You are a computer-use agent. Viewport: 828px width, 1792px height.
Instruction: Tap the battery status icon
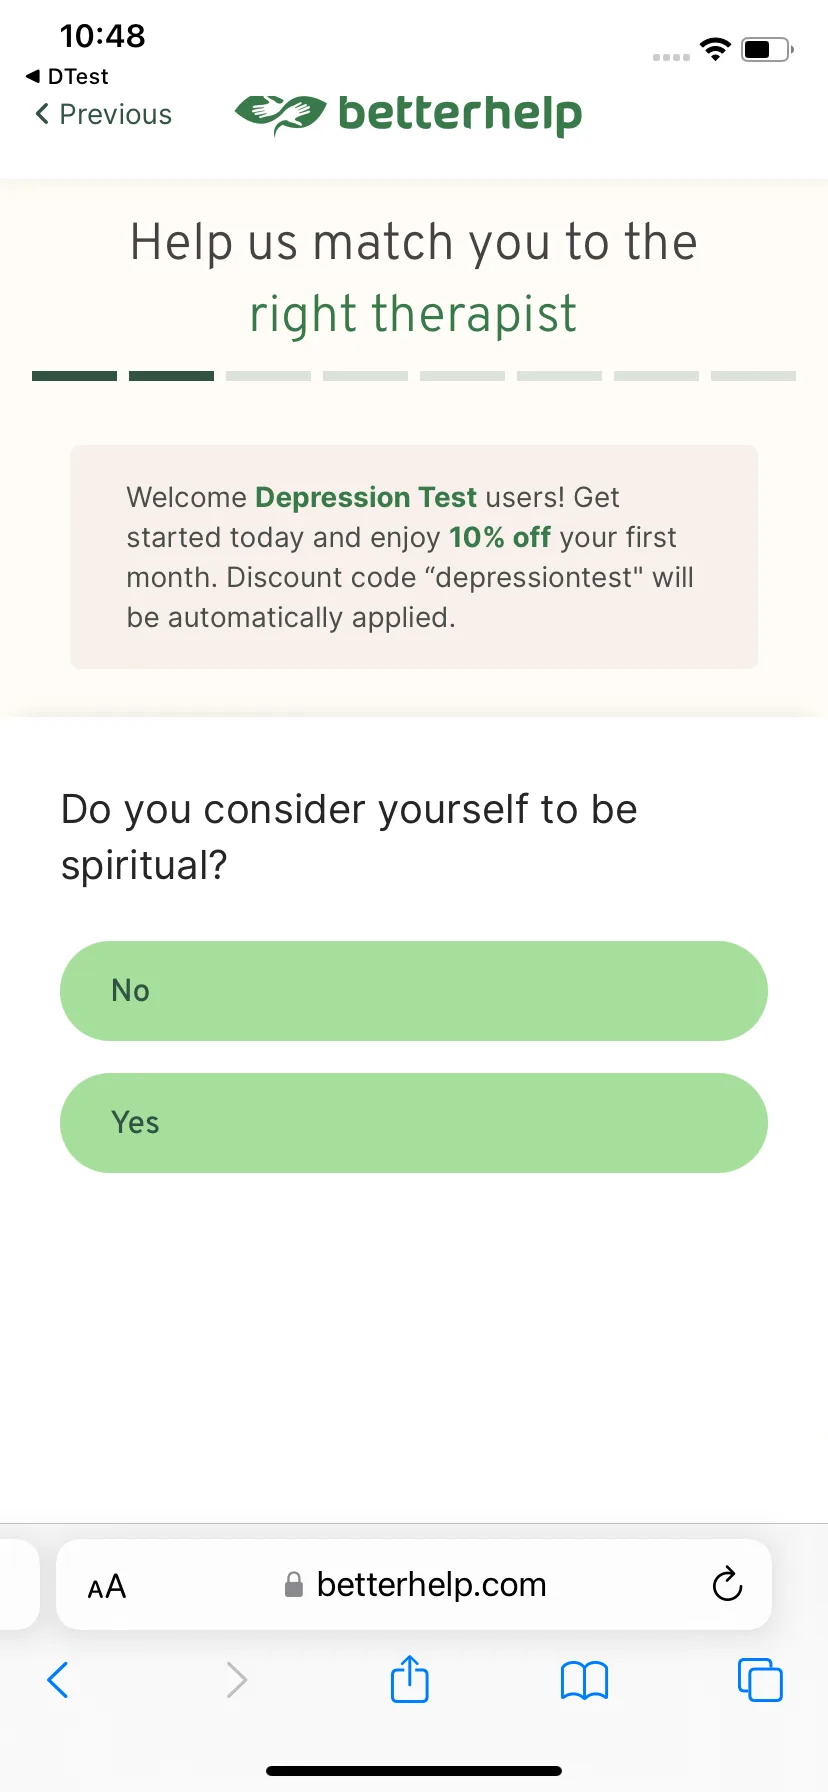coord(767,49)
